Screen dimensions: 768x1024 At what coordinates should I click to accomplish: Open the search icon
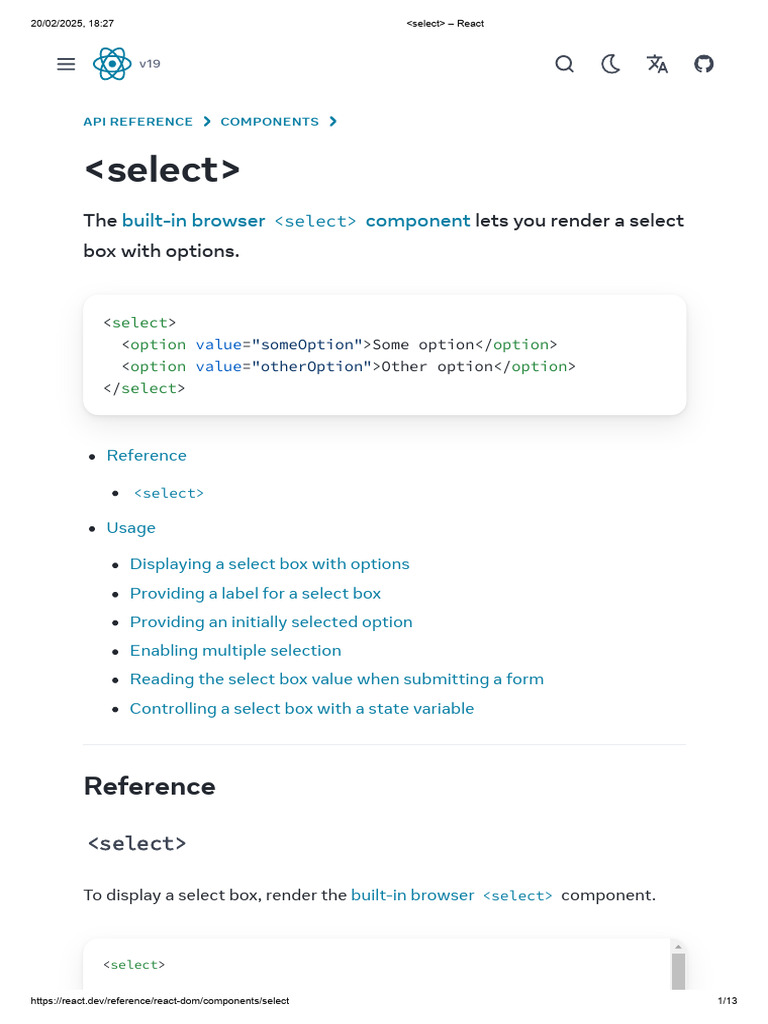point(564,64)
